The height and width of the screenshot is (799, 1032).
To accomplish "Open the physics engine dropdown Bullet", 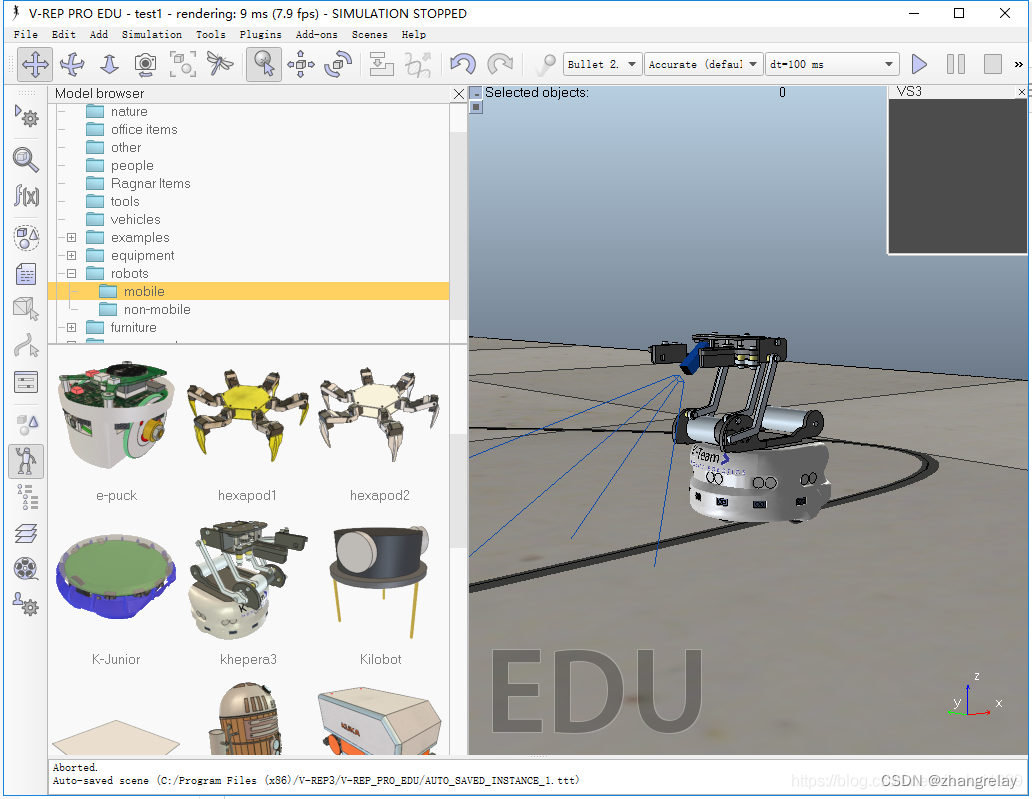I will coord(602,64).
